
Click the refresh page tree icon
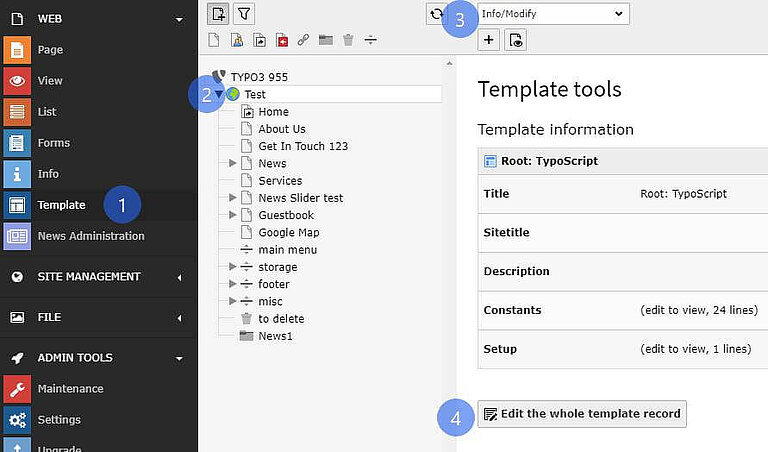[x=435, y=13]
